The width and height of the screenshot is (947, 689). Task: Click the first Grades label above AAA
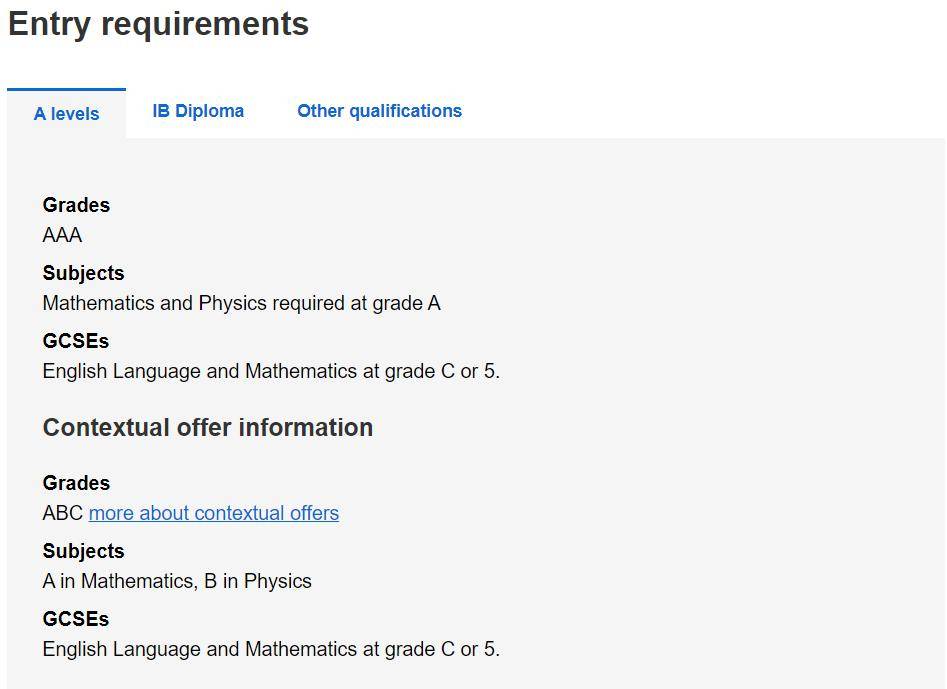[76, 205]
